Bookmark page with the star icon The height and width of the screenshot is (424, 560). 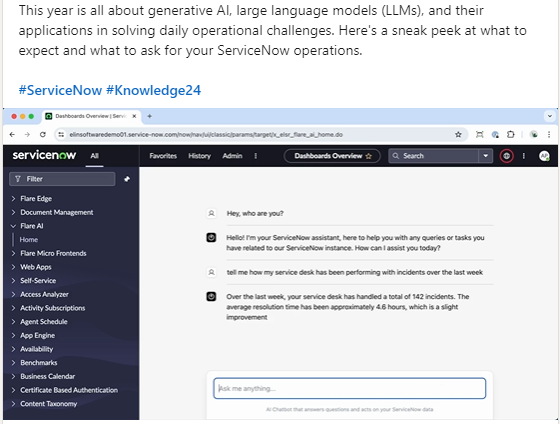click(x=458, y=135)
